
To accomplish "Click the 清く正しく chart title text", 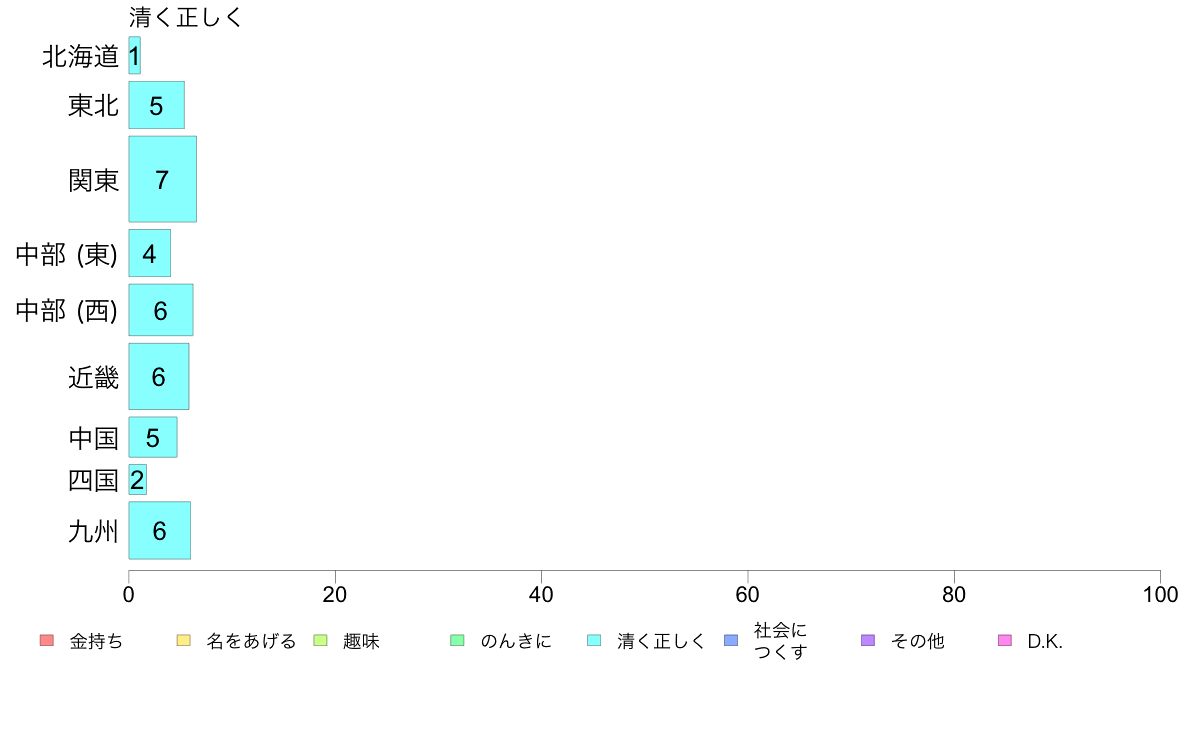I will (x=186, y=17).
